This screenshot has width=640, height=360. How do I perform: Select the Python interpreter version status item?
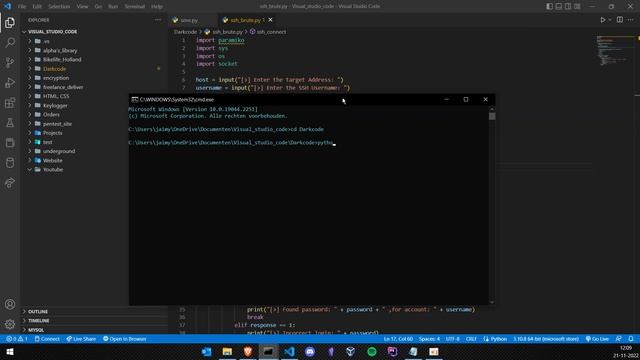point(546,339)
